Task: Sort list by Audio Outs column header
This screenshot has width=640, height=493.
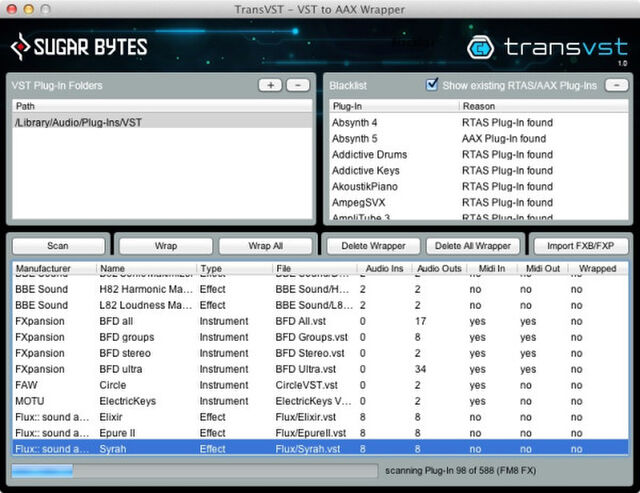Action: pyautogui.click(x=439, y=269)
